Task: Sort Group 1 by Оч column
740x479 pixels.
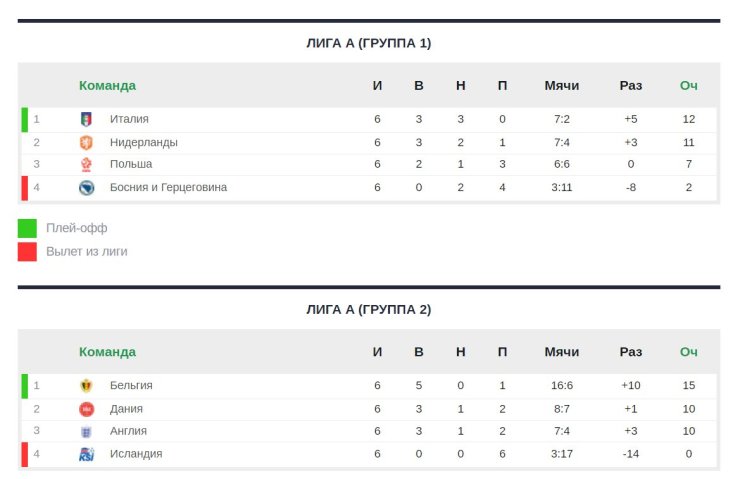Action: click(688, 85)
